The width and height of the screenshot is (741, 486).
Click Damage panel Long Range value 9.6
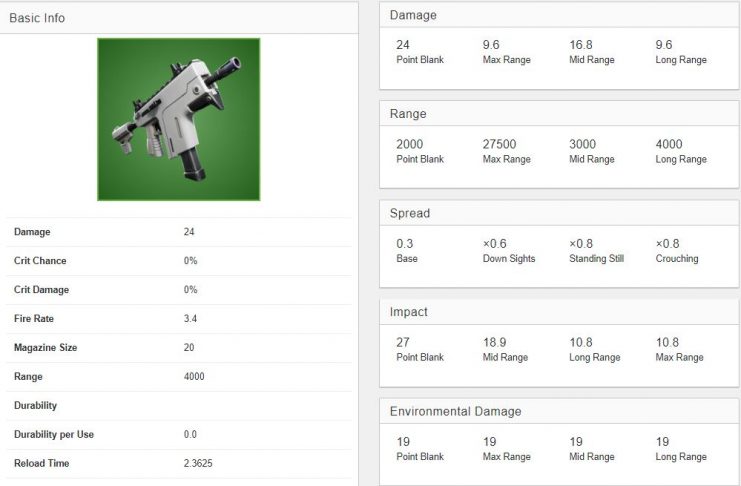click(663, 45)
